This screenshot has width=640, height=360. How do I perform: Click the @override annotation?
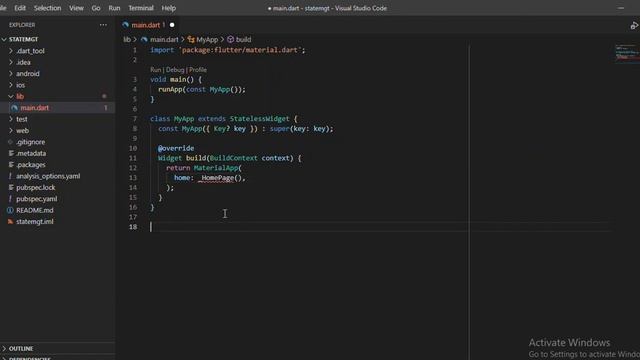click(176, 148)
